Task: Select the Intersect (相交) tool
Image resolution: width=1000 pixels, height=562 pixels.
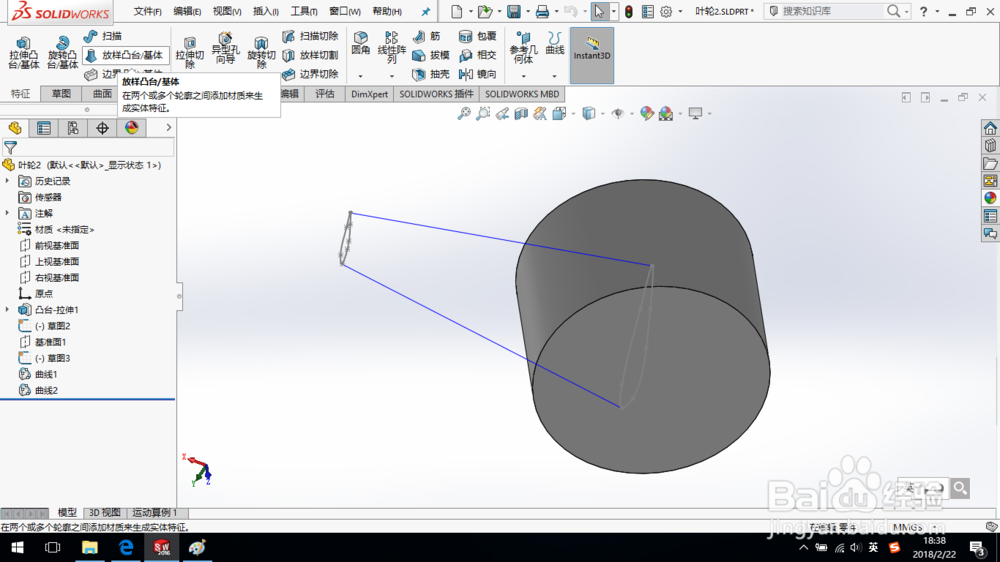Action: click(478, 55)
